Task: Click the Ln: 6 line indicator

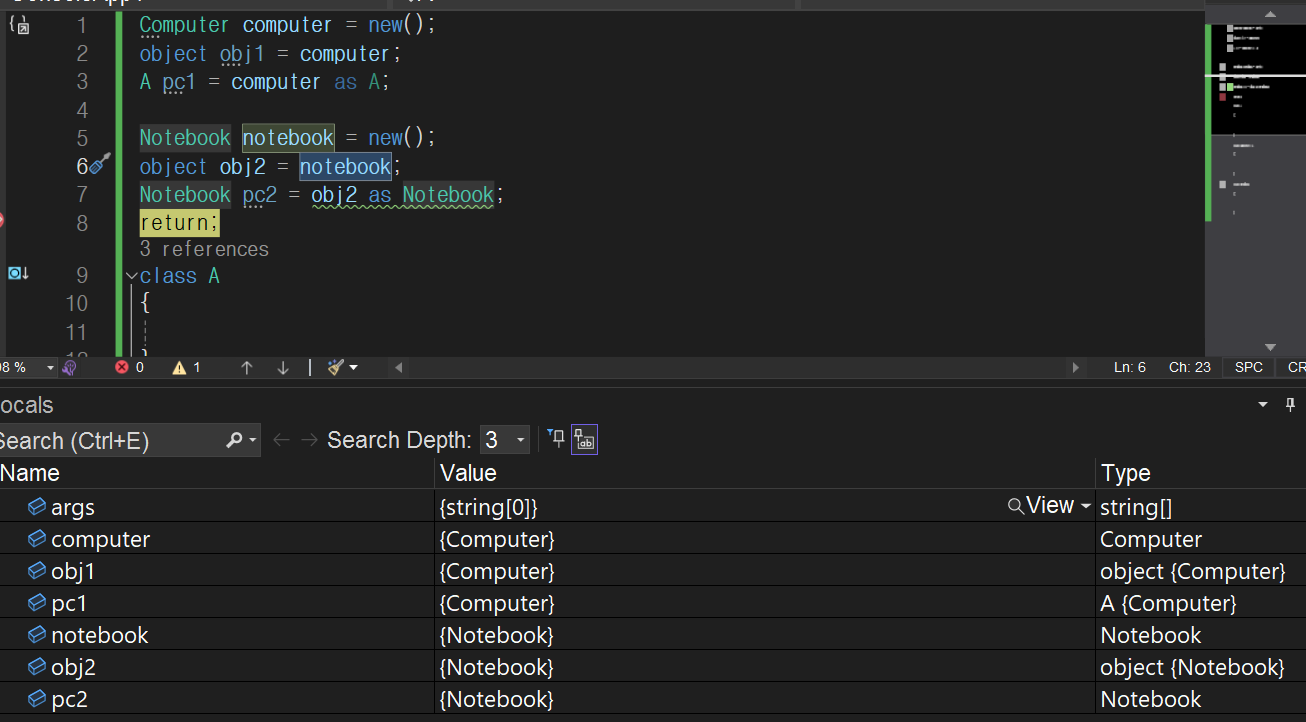Action: point(1130,367)
